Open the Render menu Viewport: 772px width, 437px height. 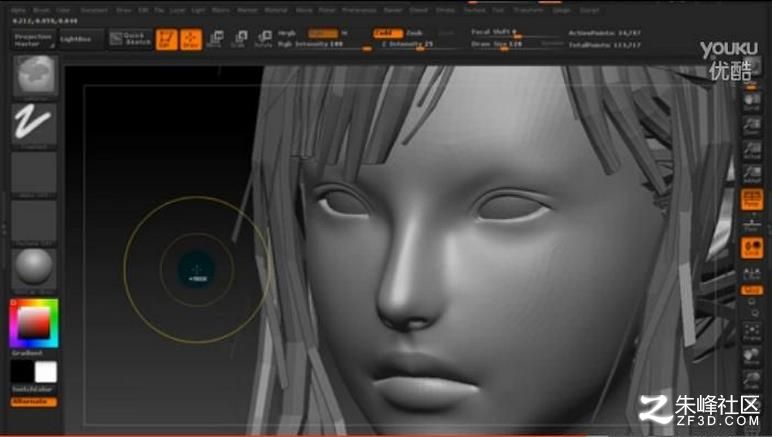(x=393, y=10)
